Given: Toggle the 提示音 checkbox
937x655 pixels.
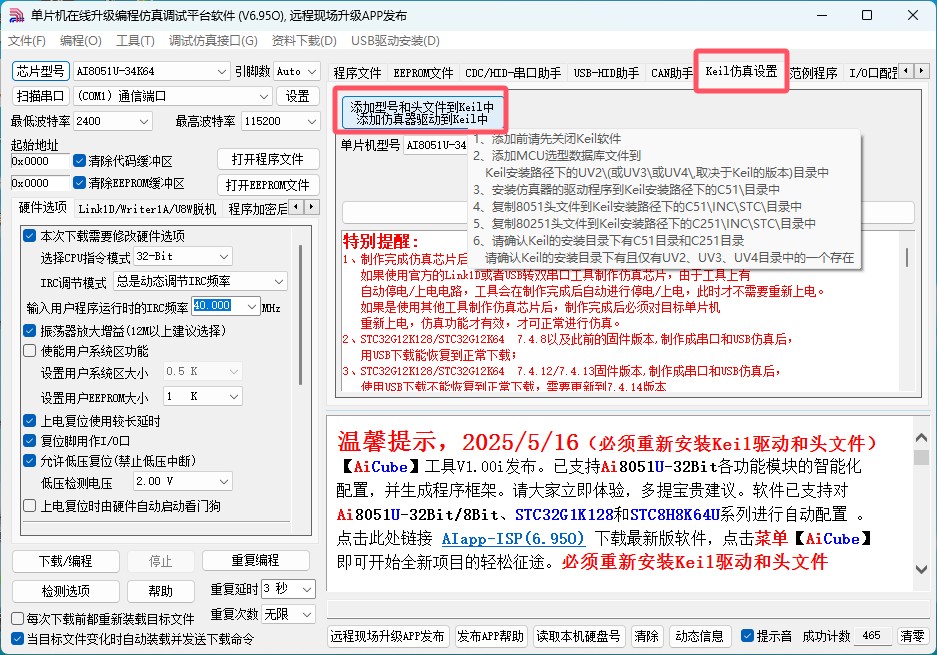Looking at the screenshot, I should (747, 636).
